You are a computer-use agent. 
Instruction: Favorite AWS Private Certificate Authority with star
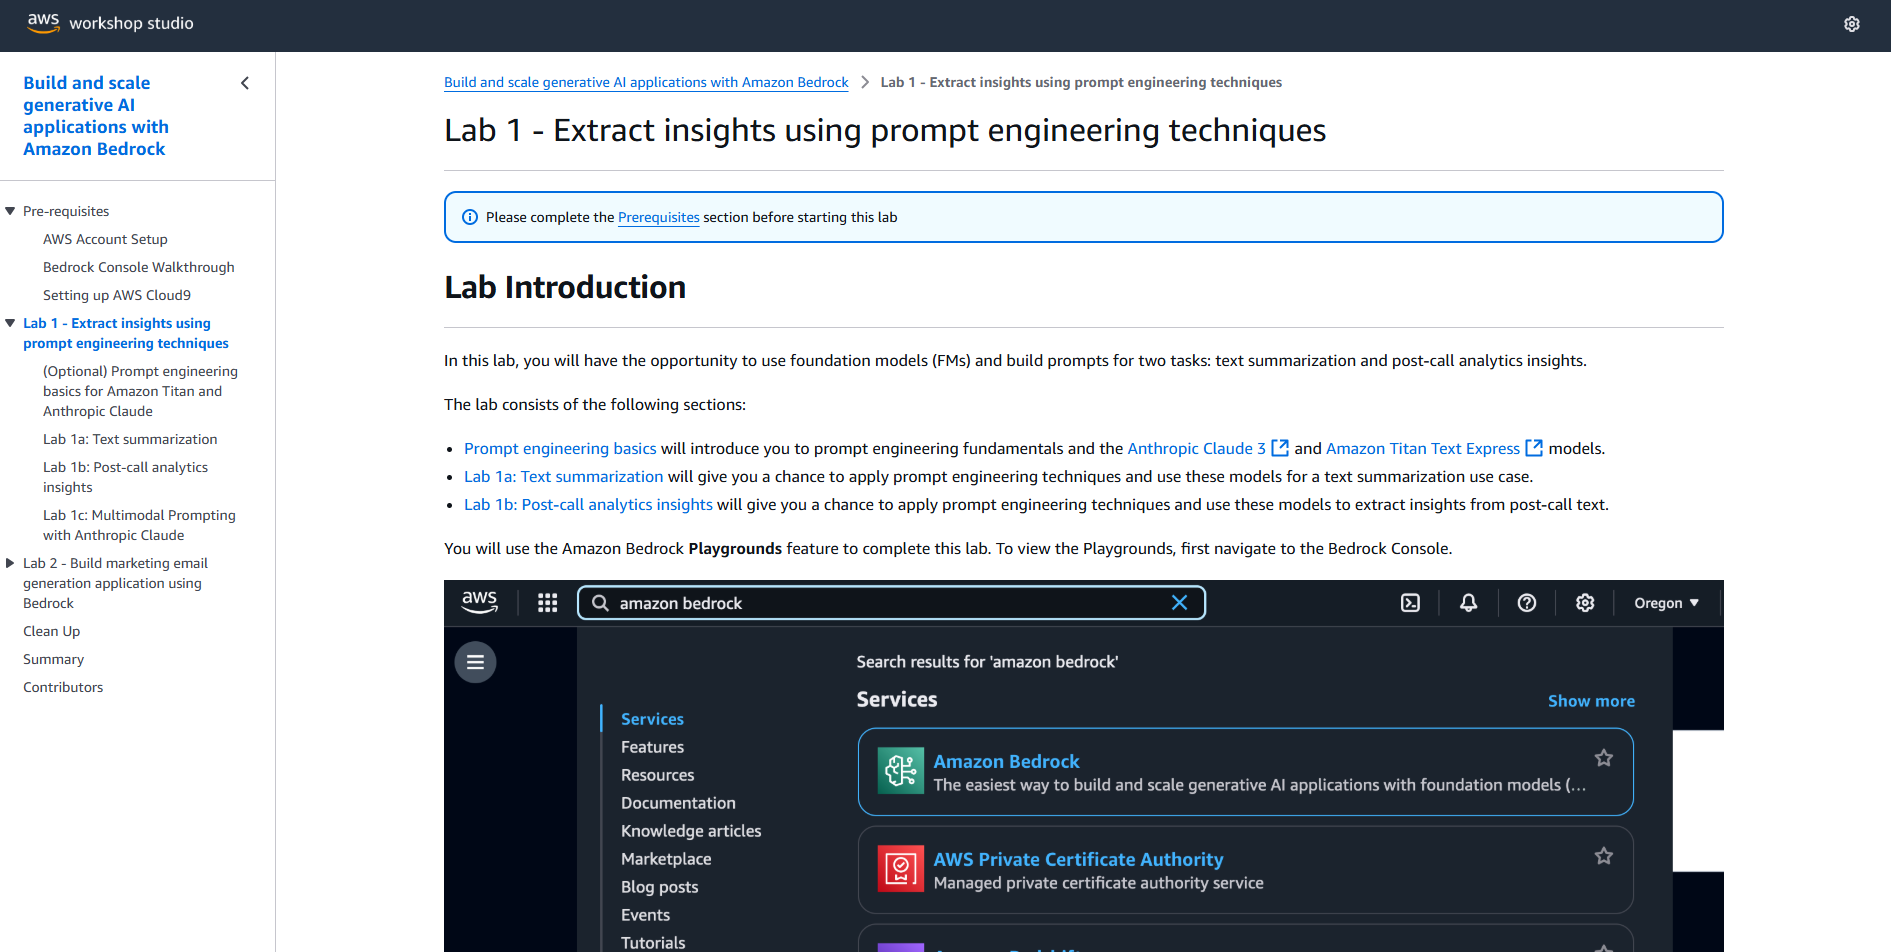click(x=1603, y=856)
